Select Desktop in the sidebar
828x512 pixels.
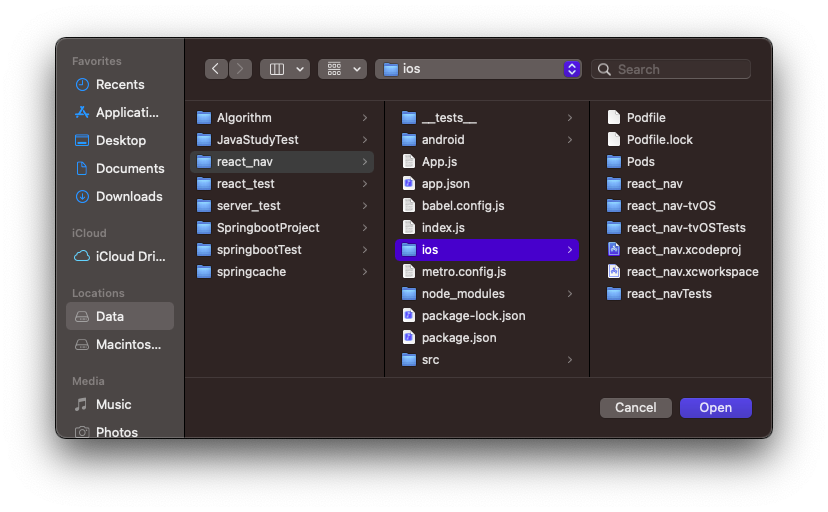coord(120,140)
